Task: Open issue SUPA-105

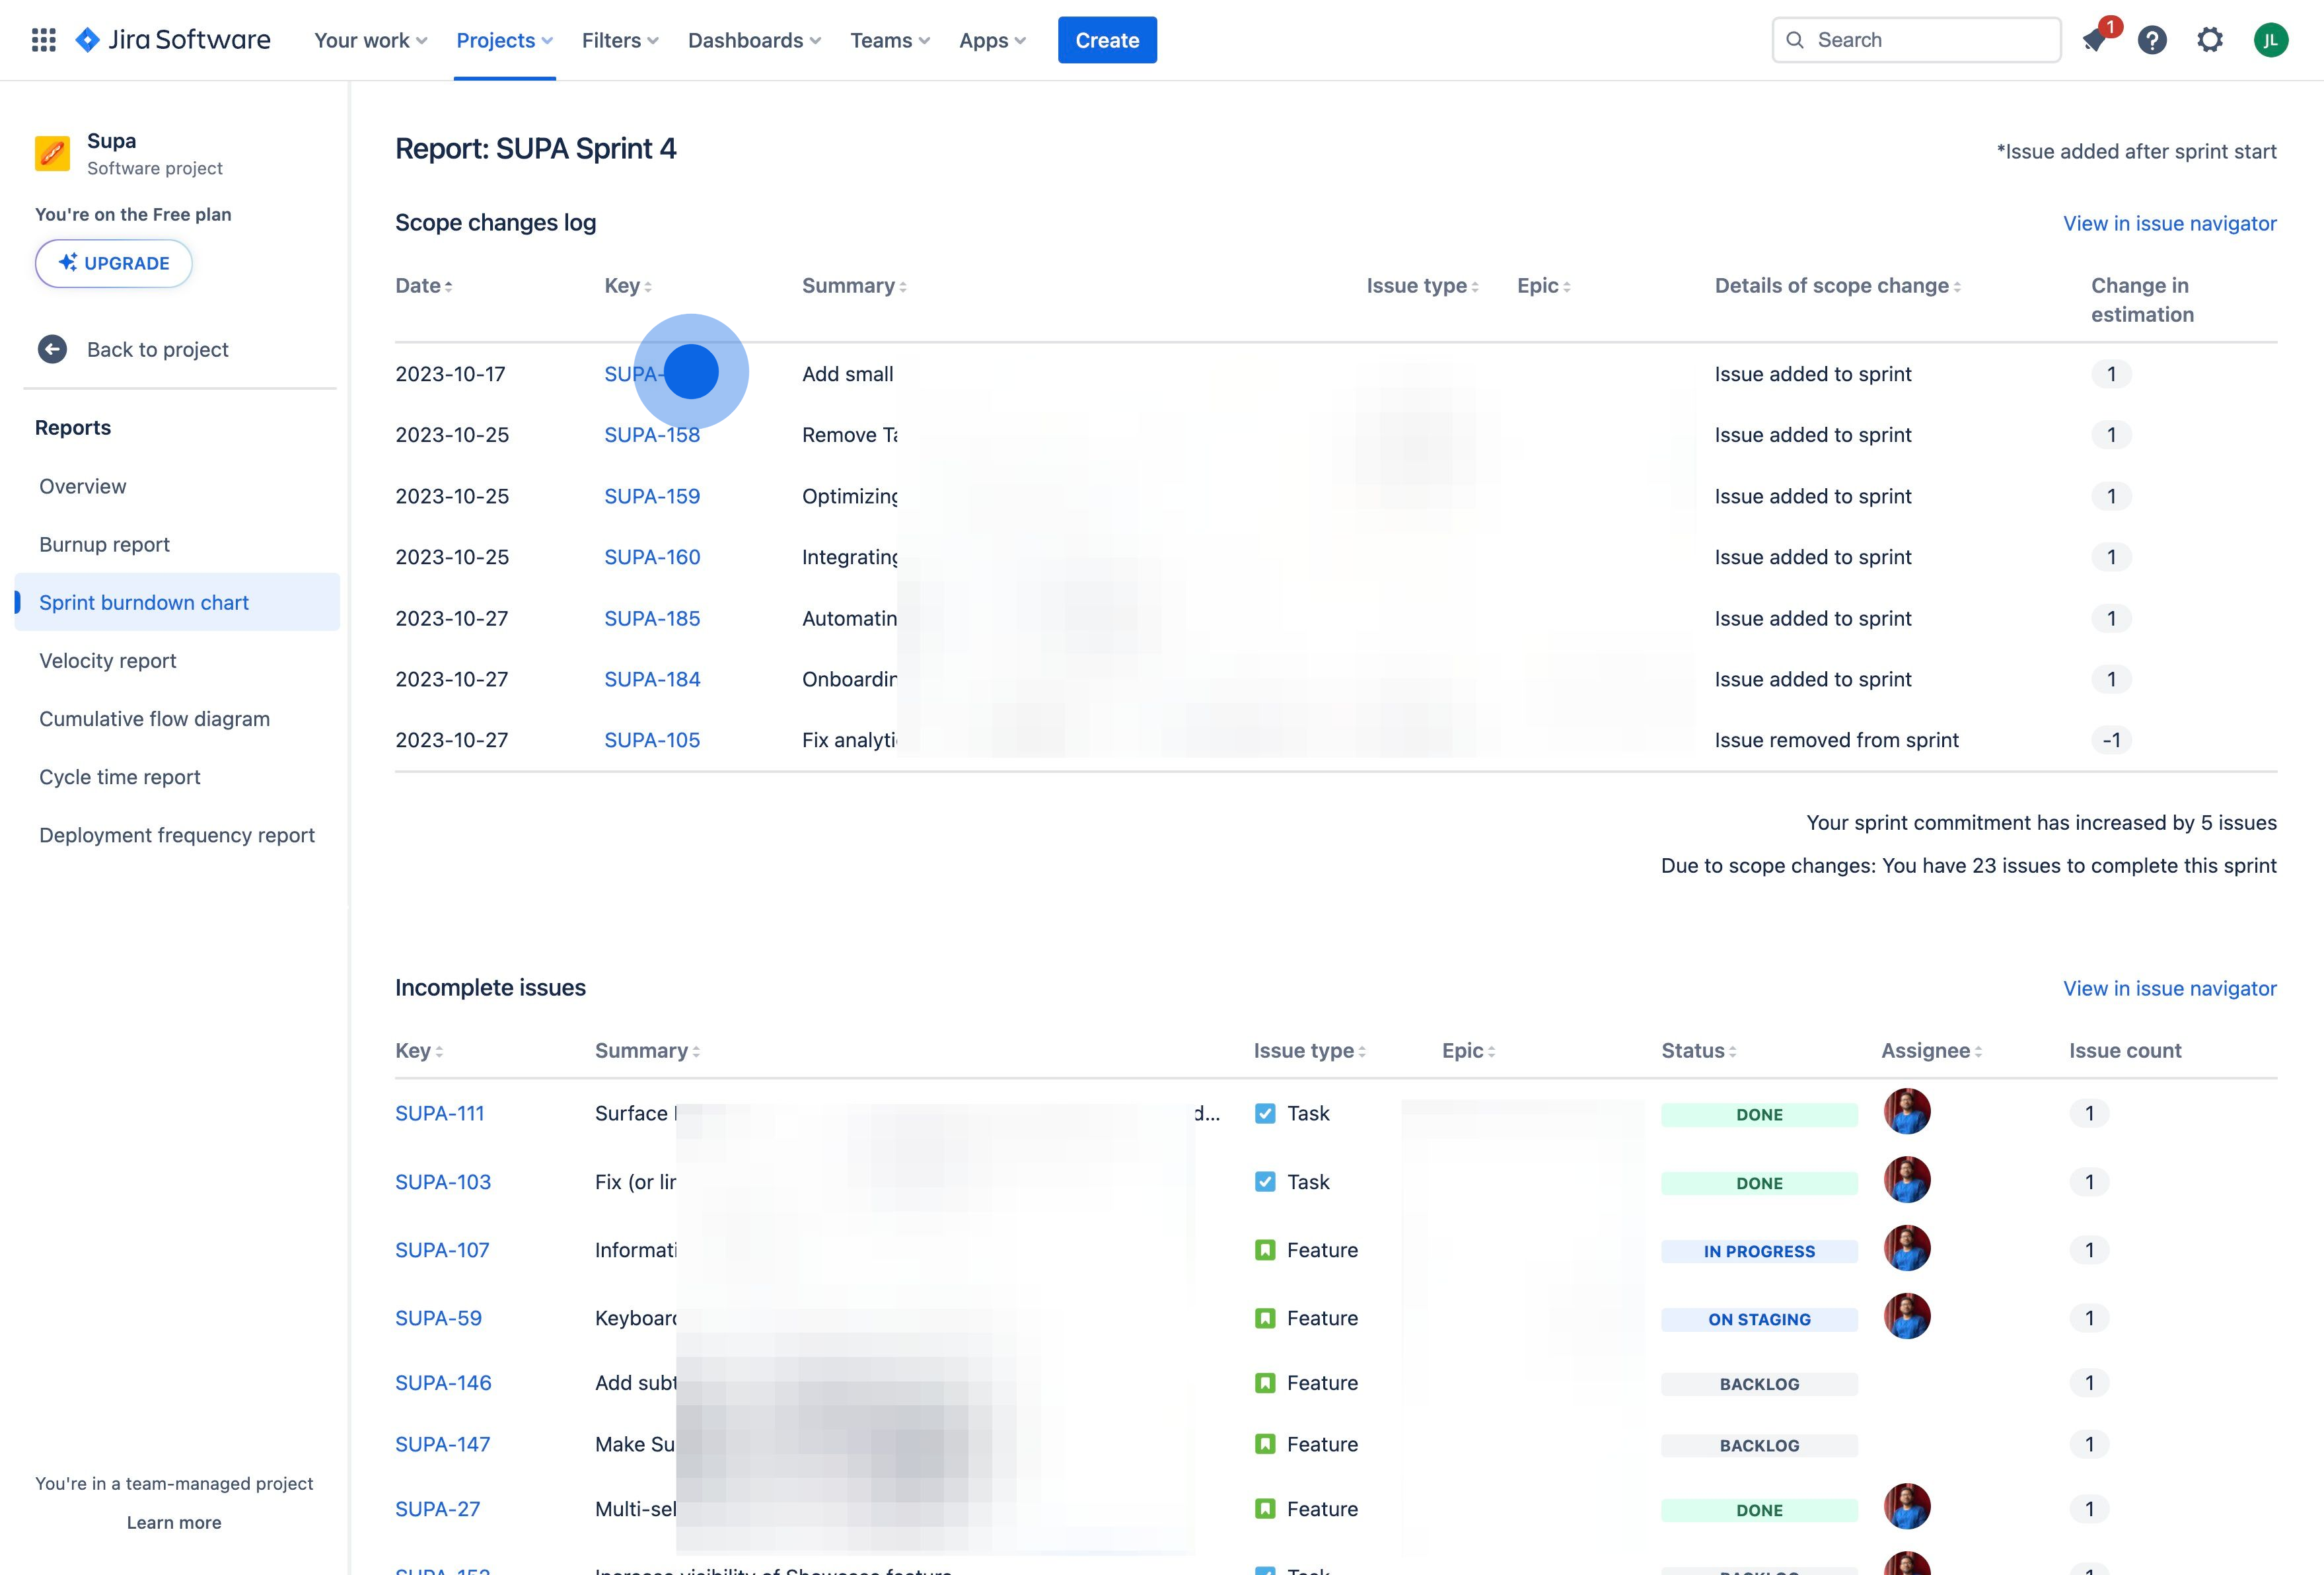Action: pyautogui.click(x=652, y=740)
